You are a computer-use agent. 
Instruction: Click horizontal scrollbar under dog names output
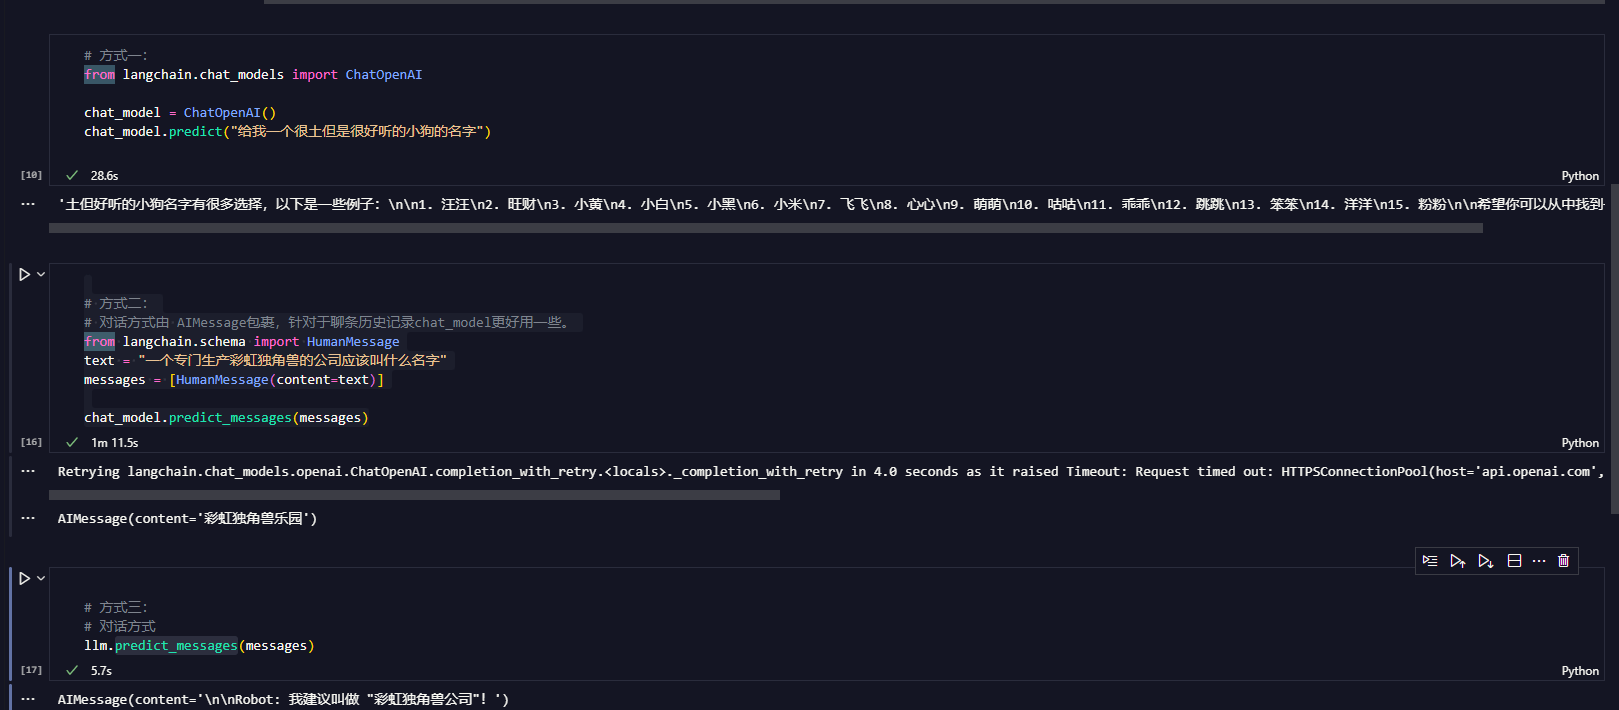pyautogui.click(x=766, y=228)
